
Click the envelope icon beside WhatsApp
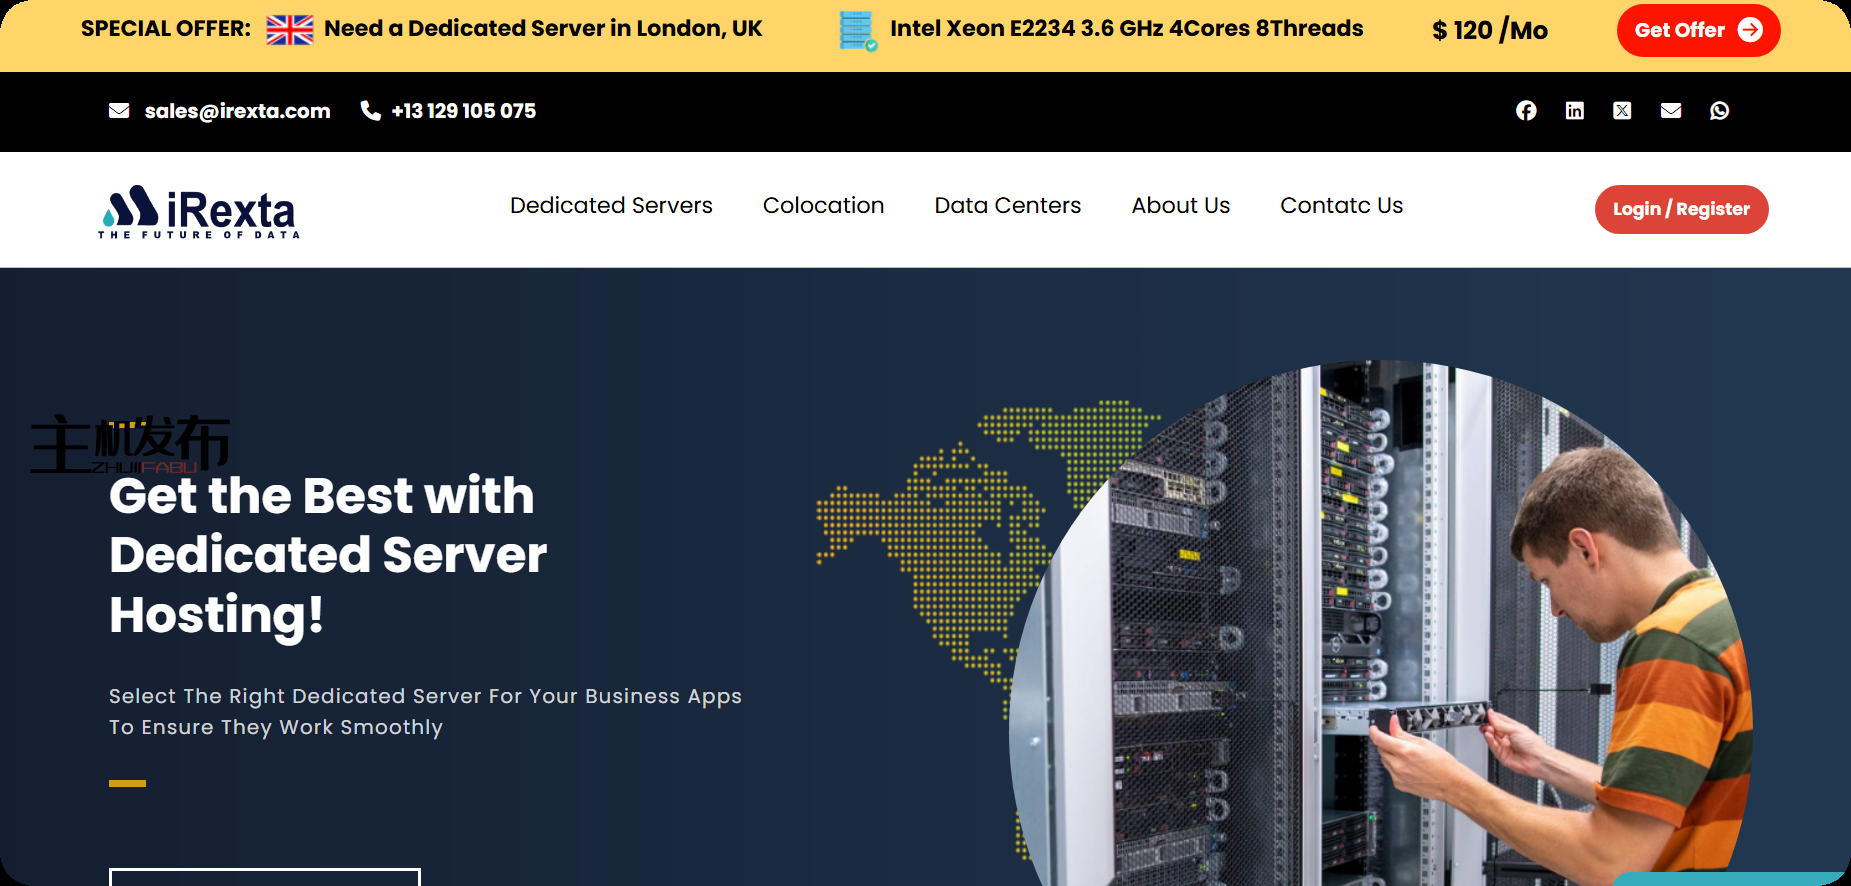(x=1671, y=111)
